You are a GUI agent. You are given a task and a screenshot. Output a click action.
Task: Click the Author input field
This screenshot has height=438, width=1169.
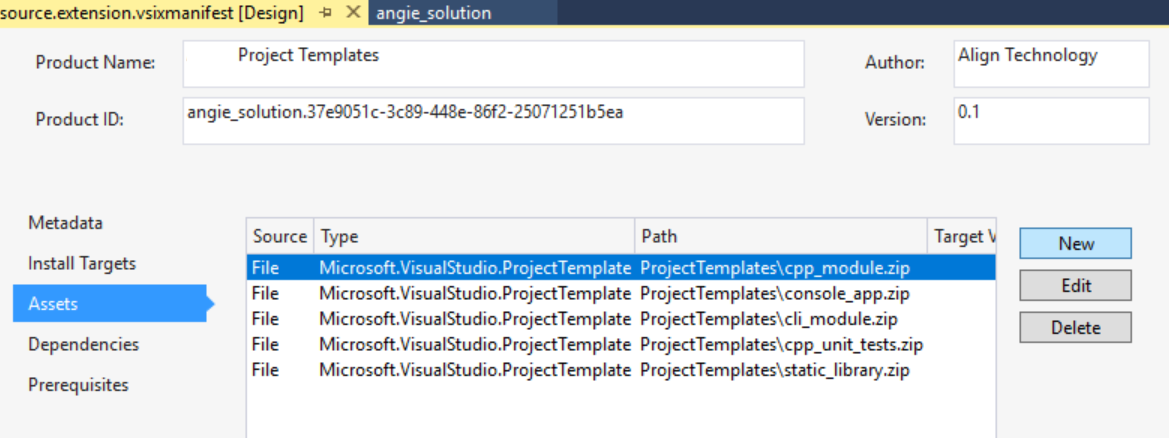(x=1051, y=63)
